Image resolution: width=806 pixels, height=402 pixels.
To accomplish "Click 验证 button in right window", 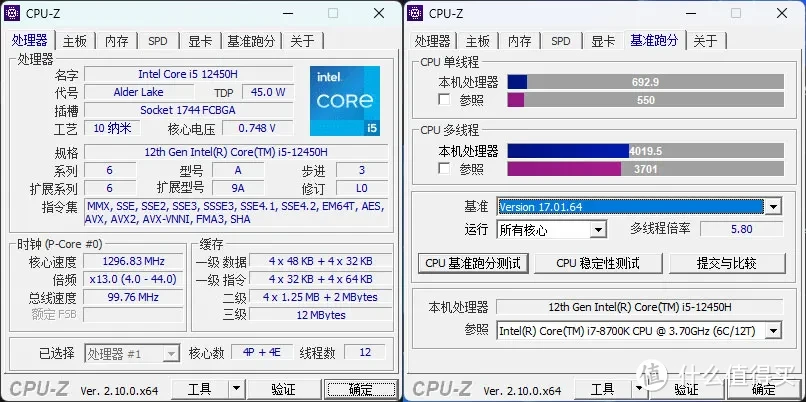I will click(686, 389).
